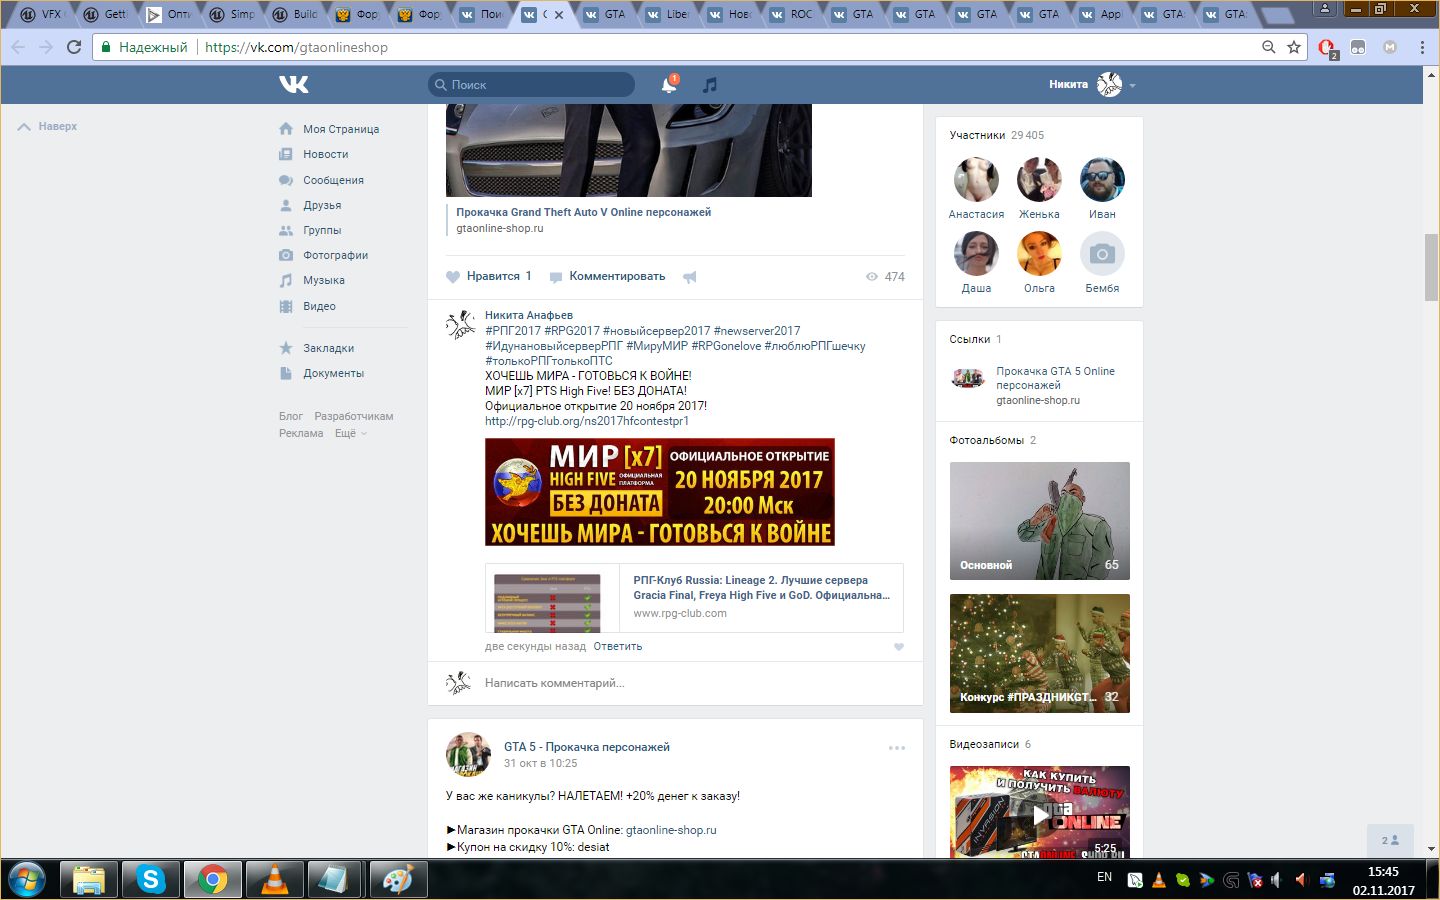Expand the Ещё menu in sidebar footer

pos(350,433)
